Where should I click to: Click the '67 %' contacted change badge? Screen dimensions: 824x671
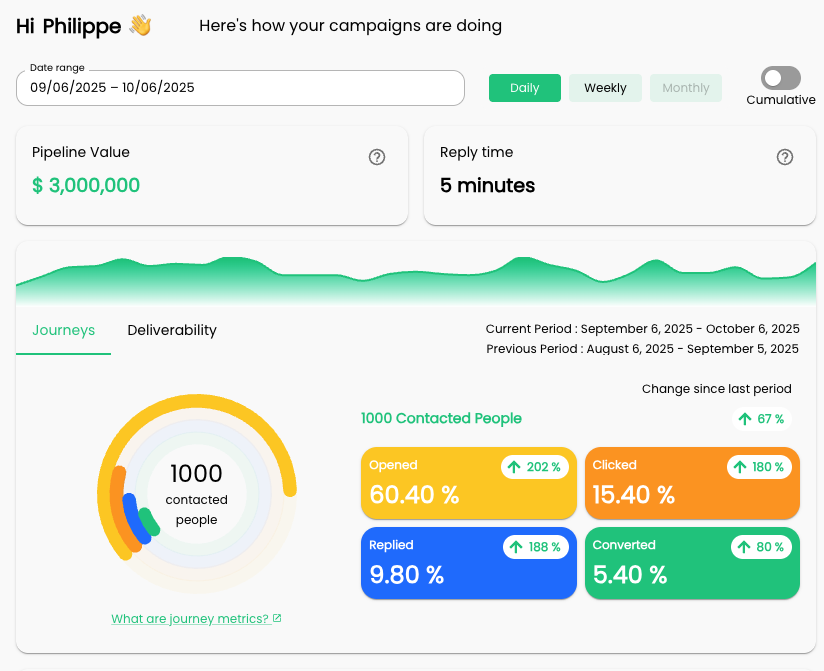coord(761,419)
